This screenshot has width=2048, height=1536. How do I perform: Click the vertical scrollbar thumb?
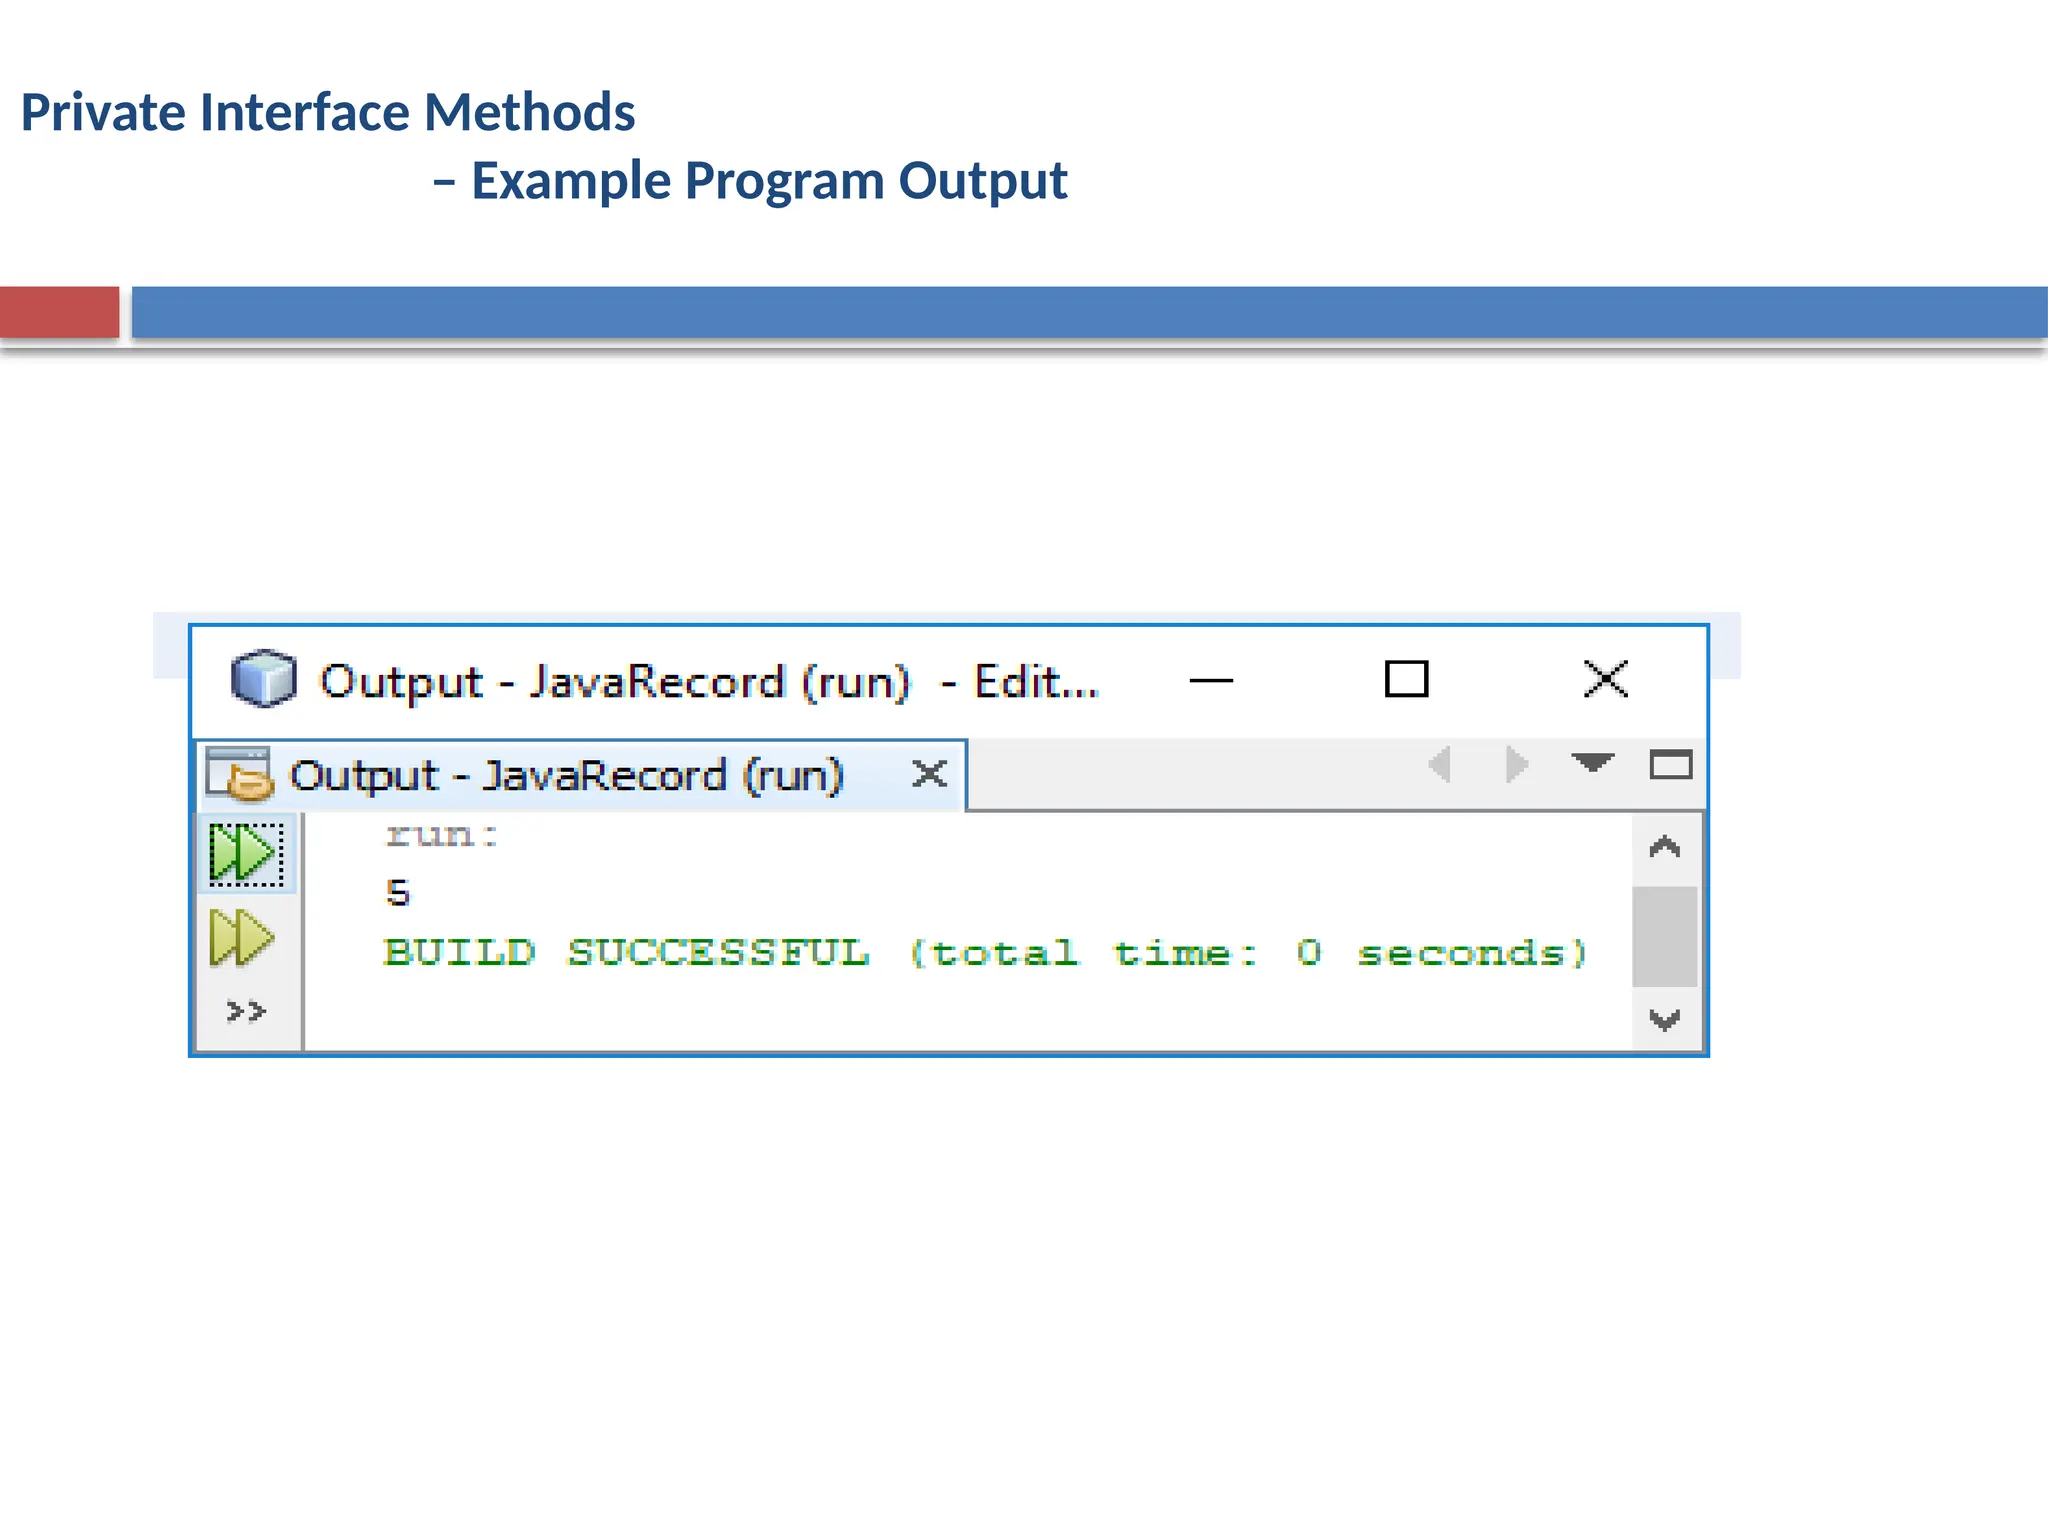(x=1664, y=936)
